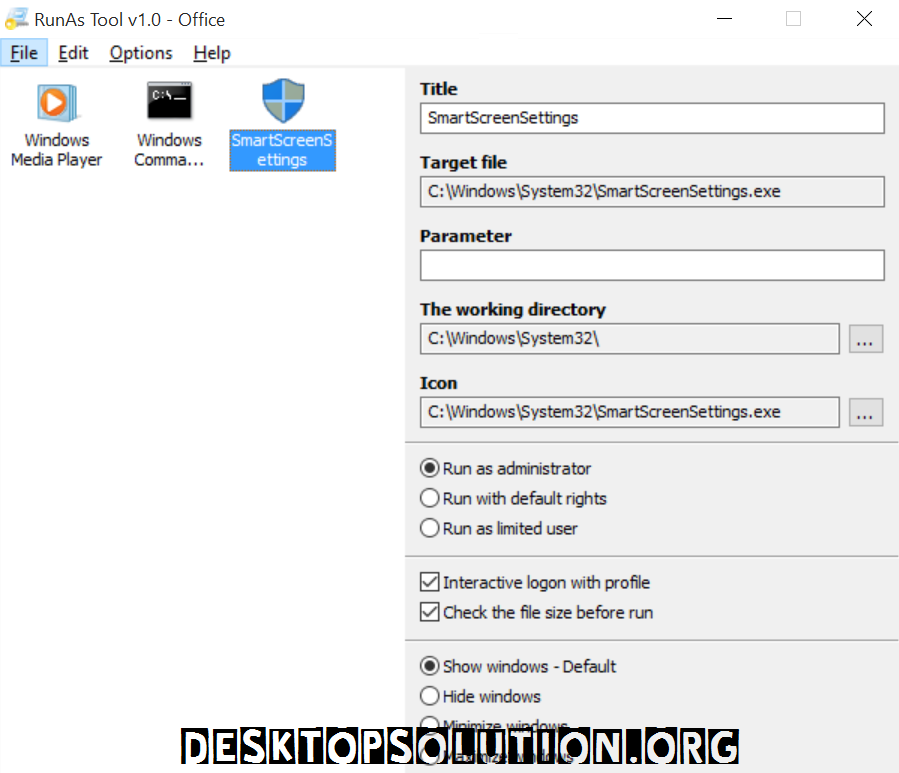Screen dimensions: 899x773
Task: Click into the empty Parameter field
Action: pyautogui.click(x=652, y=265)
